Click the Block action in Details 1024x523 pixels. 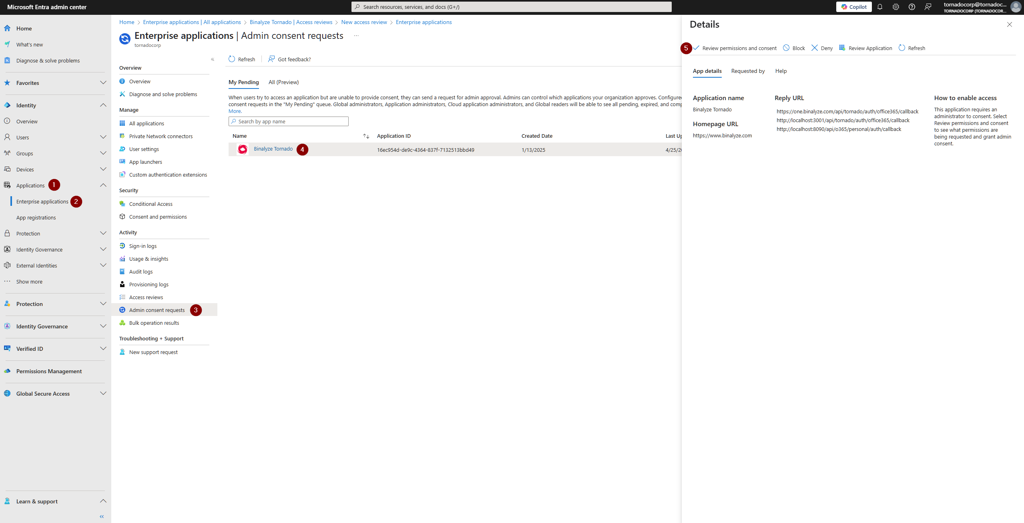pos(794,48)
